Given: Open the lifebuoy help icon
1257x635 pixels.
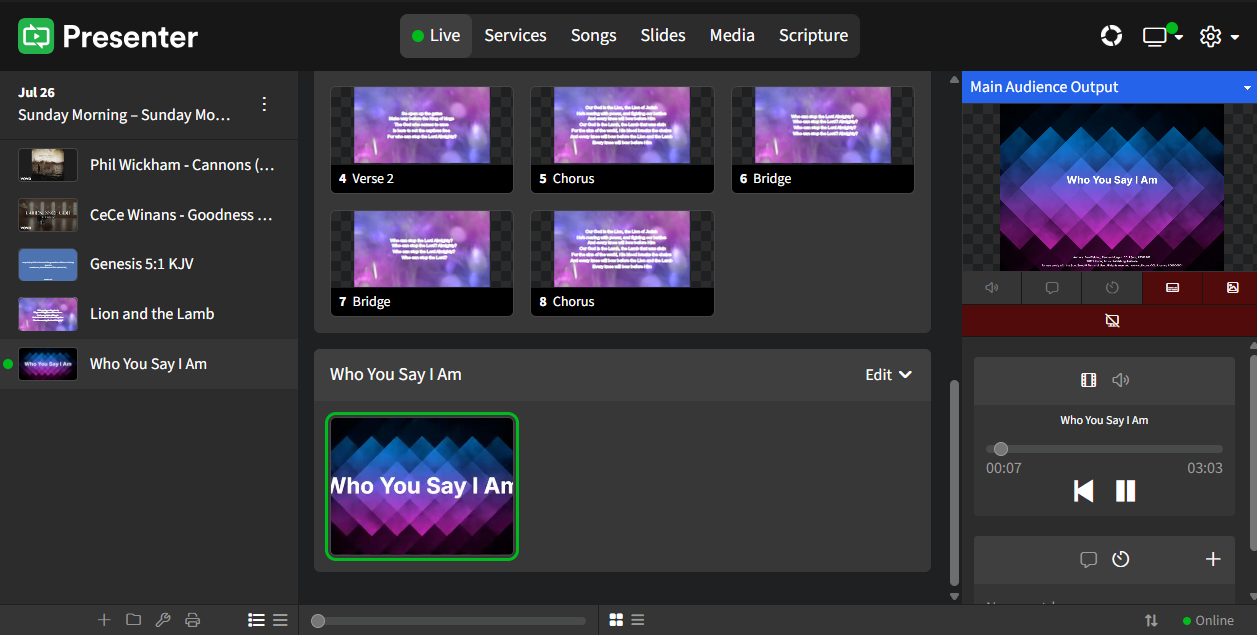Looking at the screenshot, I should pyautogui.click(x=1111, y=36).
